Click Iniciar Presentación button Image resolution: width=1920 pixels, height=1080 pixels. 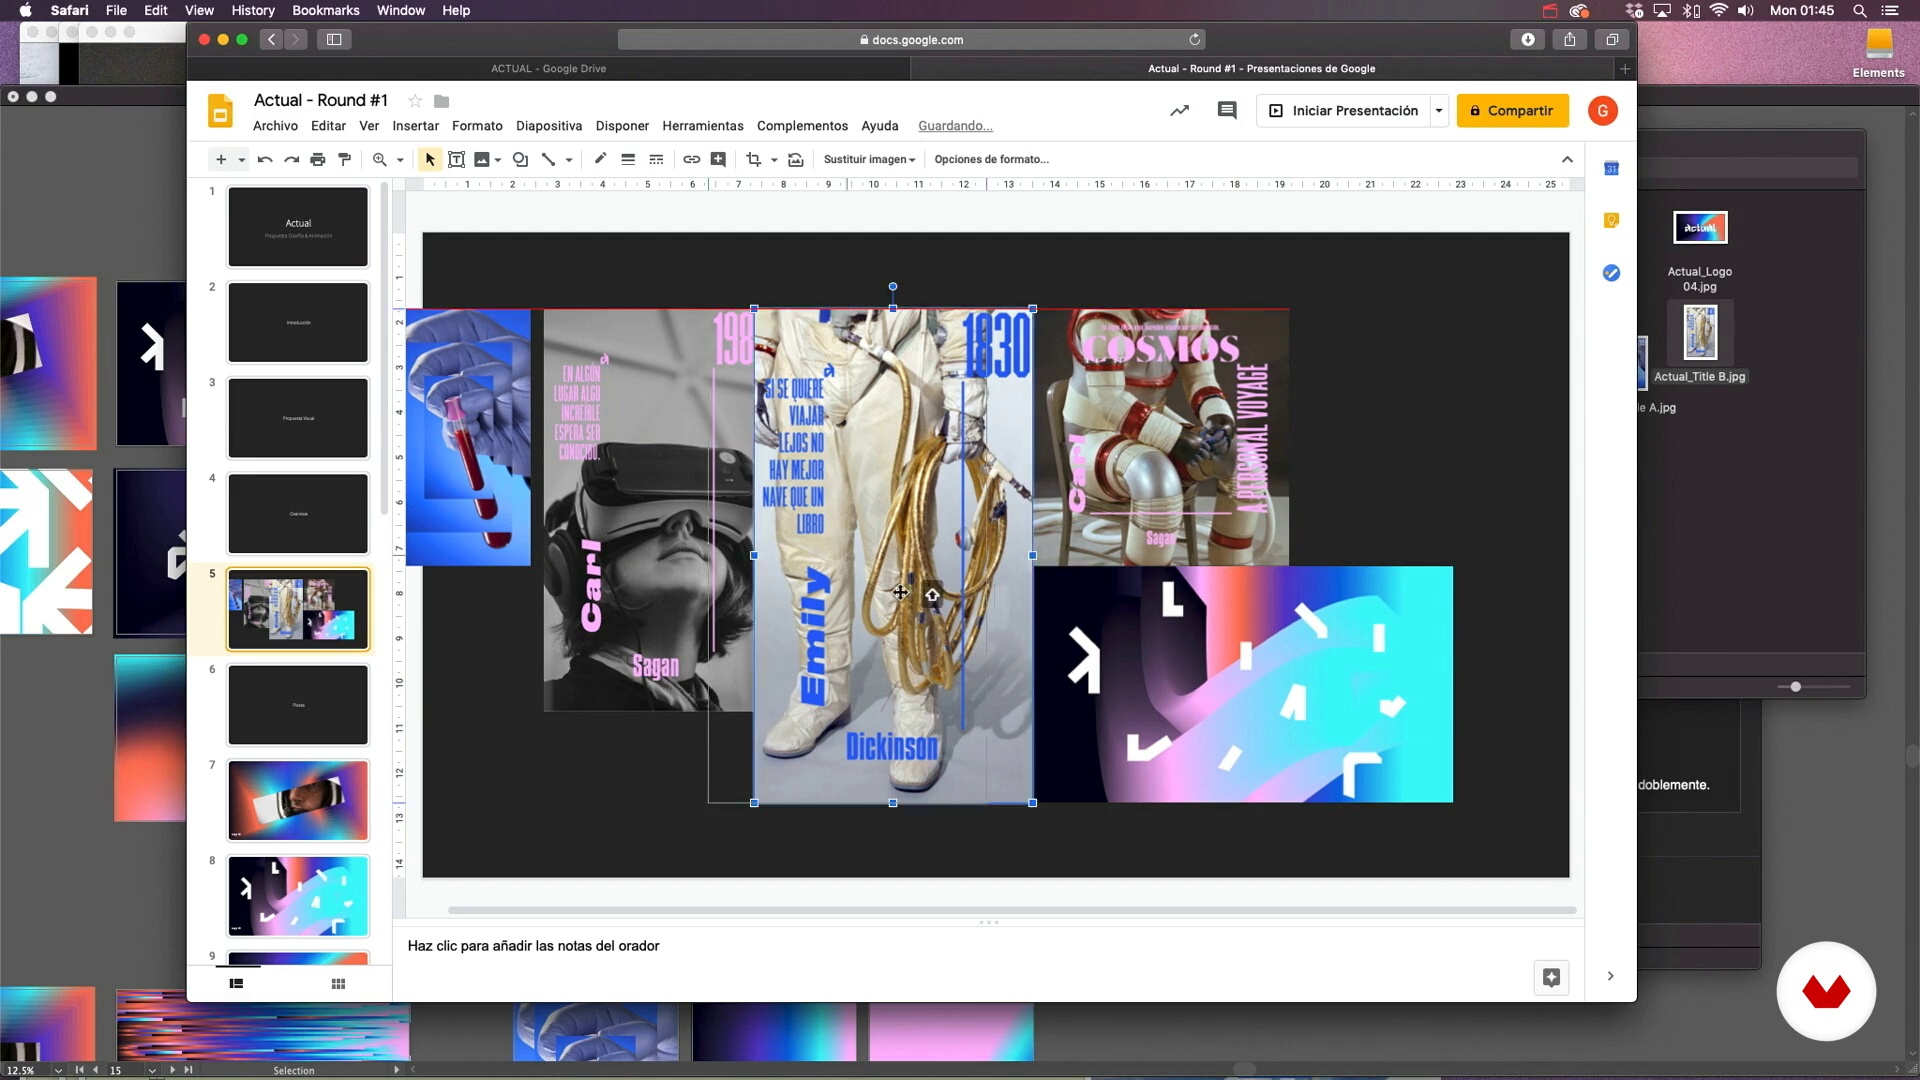click(1343, 111)
